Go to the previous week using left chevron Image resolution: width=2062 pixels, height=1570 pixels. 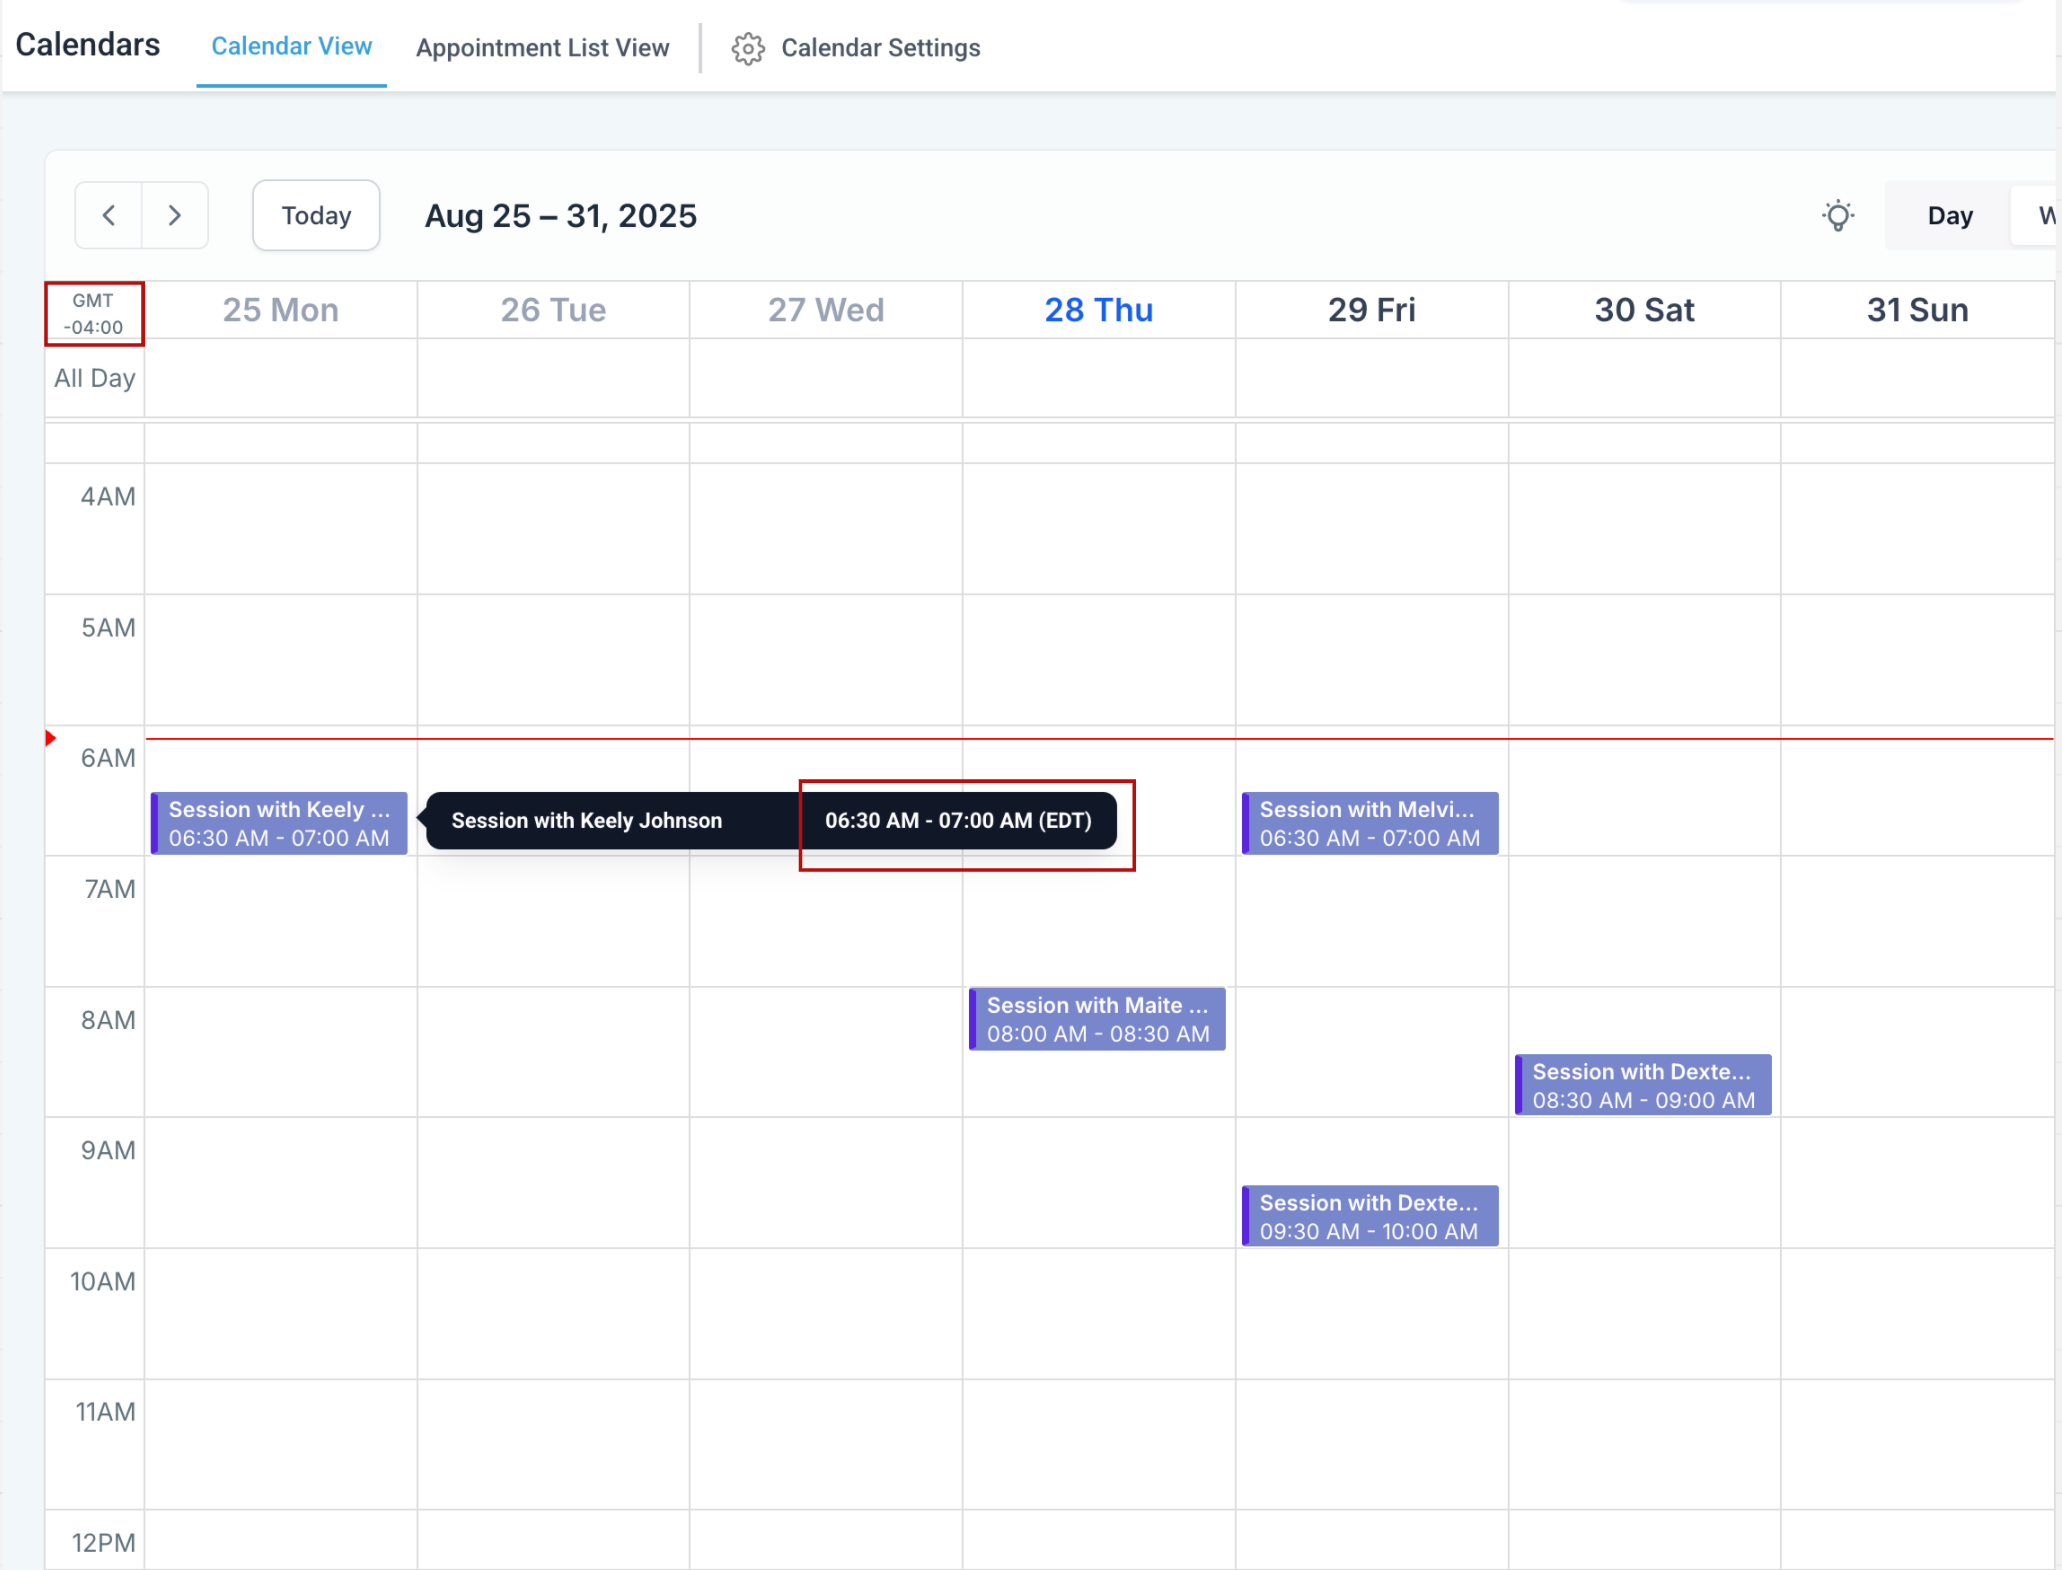(108, 215)
